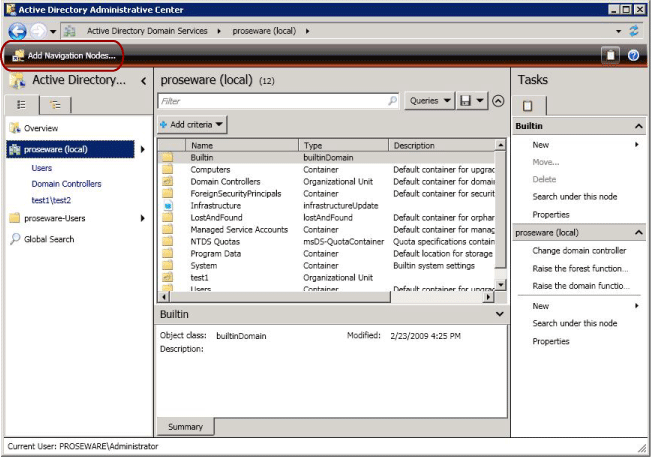This screenshot has height=457, width=651.
Task: Select proseware-Users navigation node
Action: pyautogui.click(x=54, y=218)
